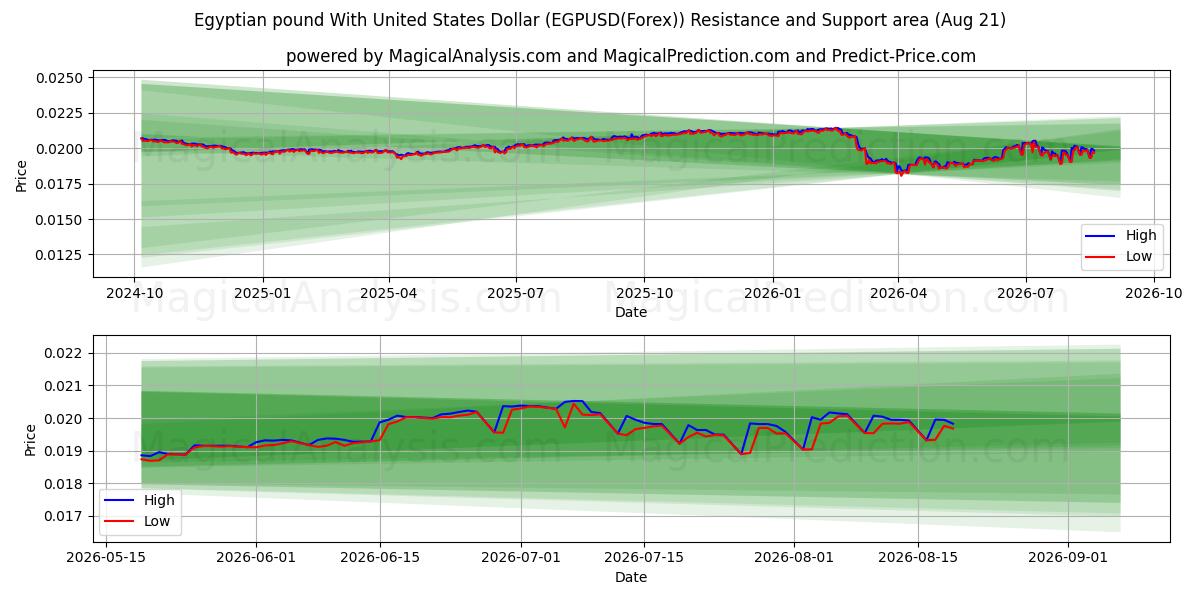This screenshot has height=600, width=1200.
Task: Click the 2026-08-01 date tick label
Action: point(794,559)
